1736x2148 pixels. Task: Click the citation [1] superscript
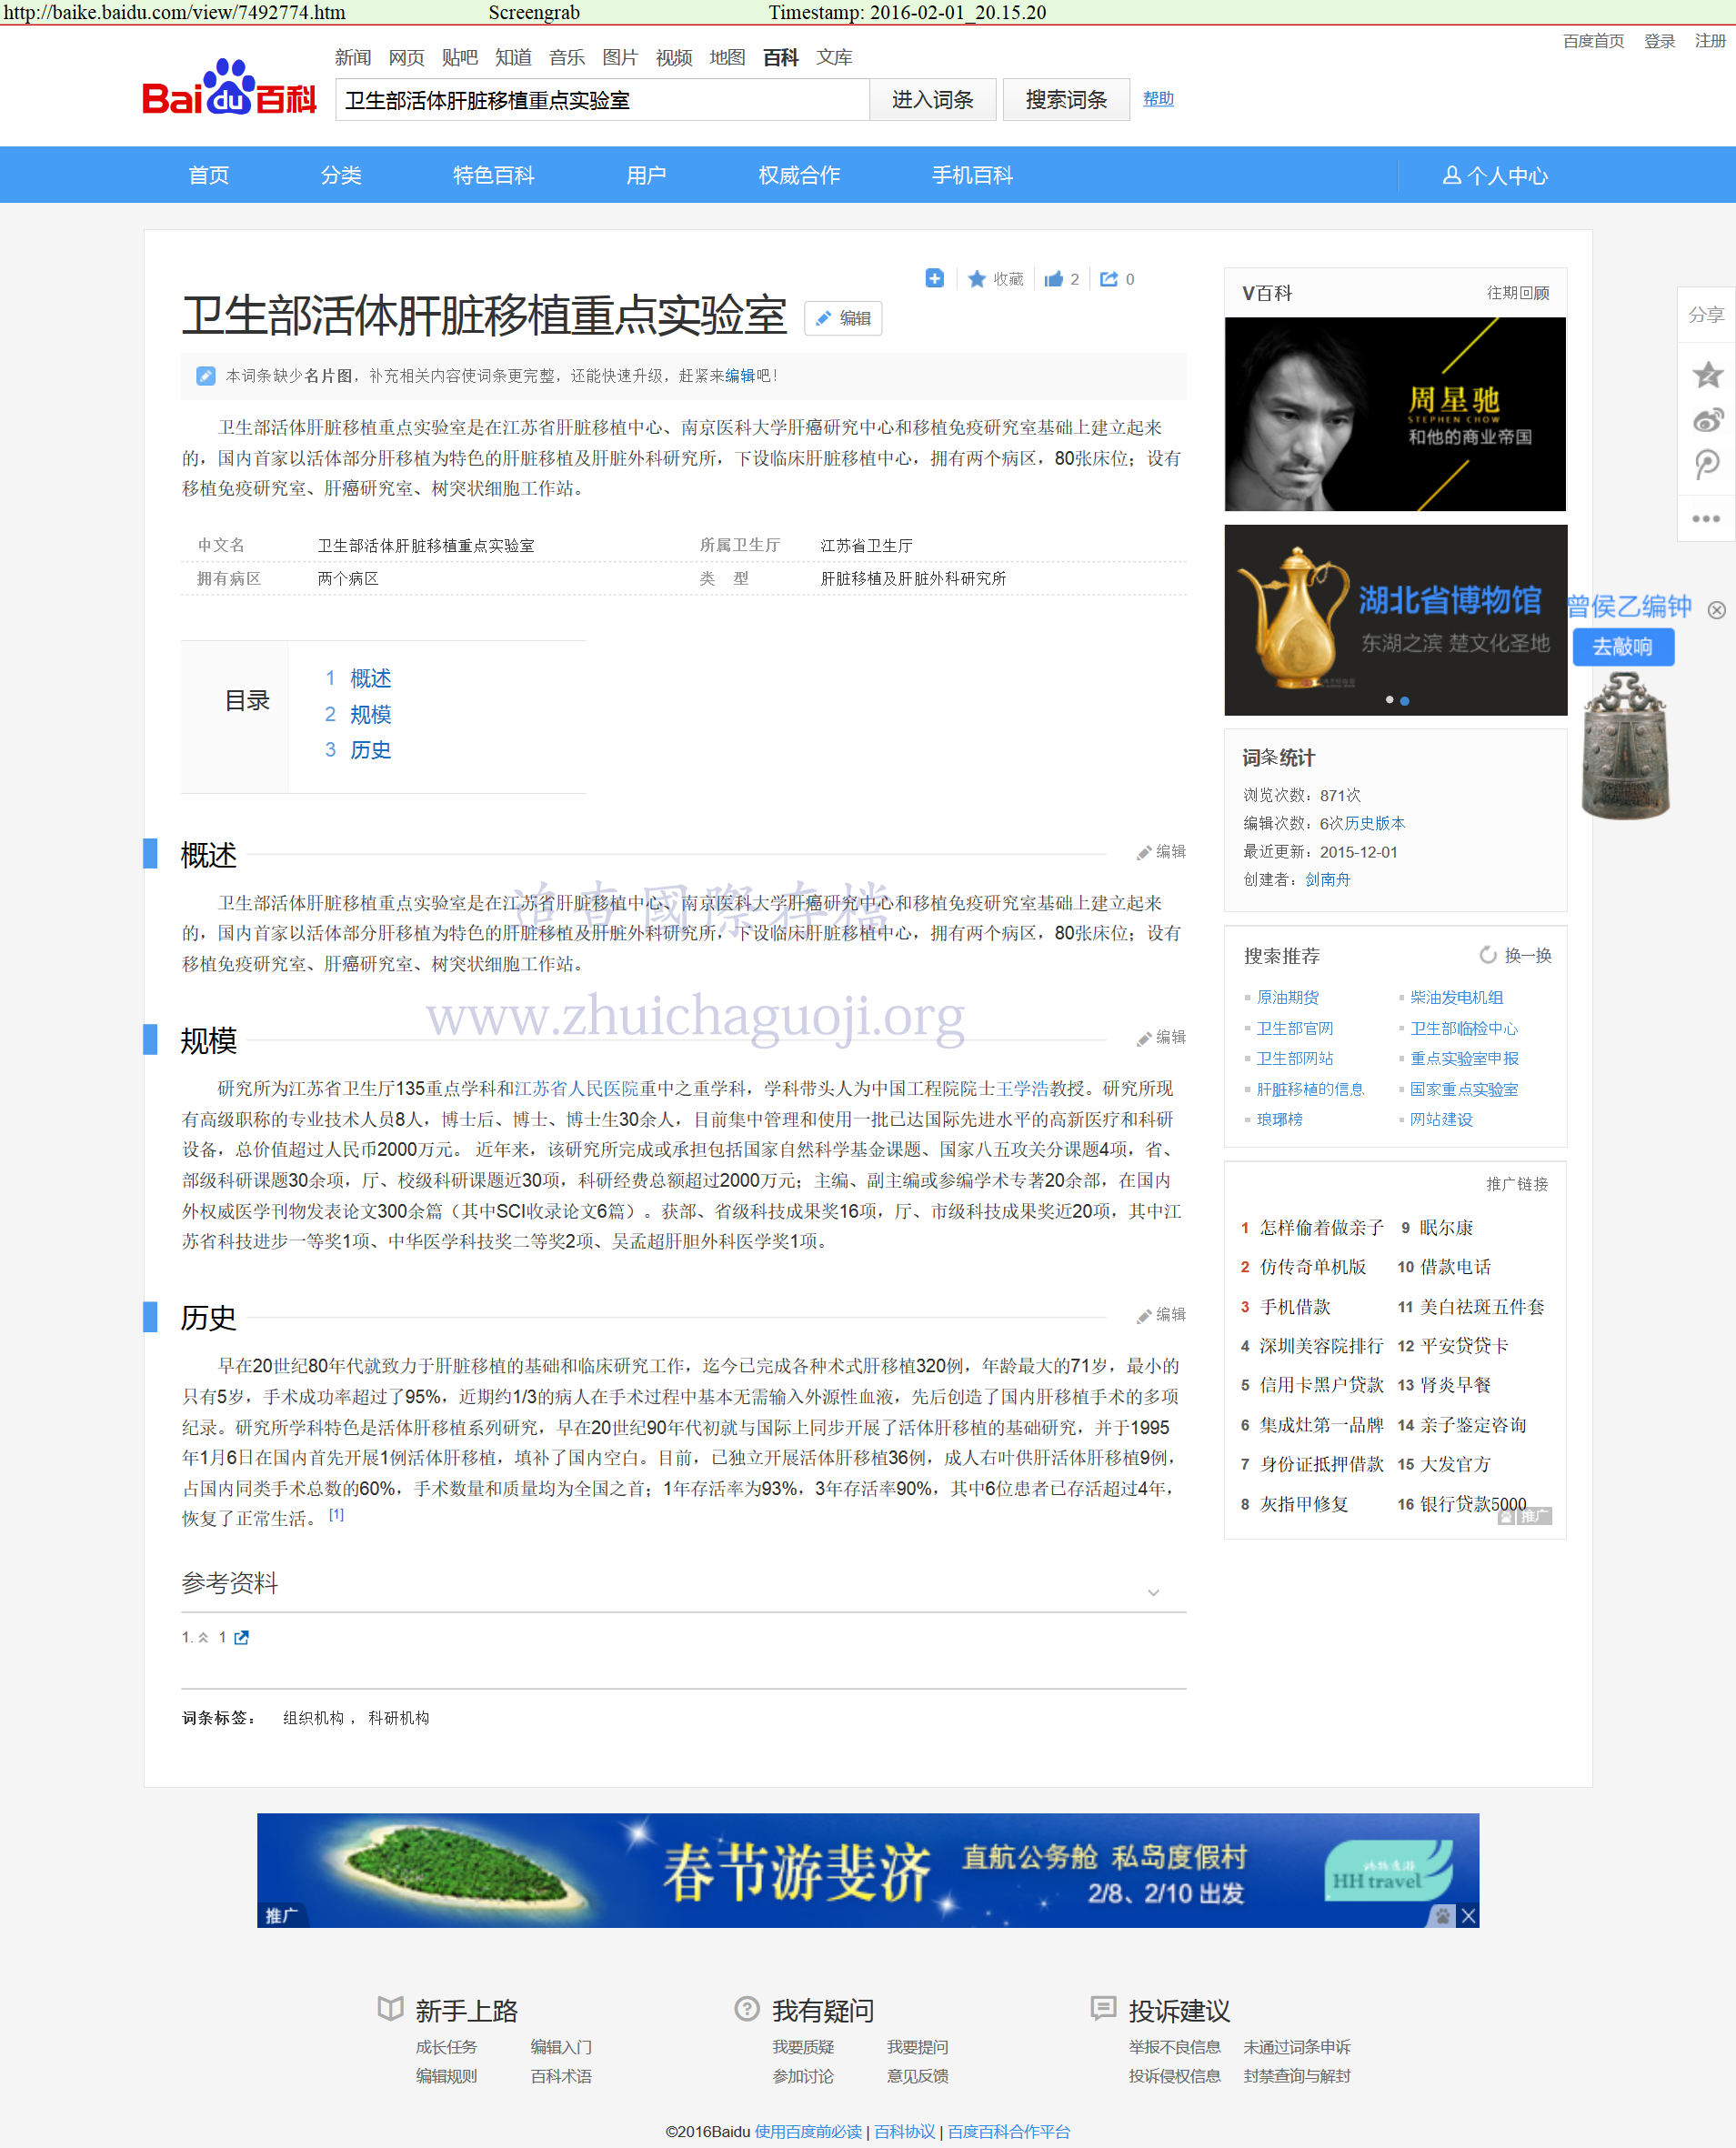tap(336, 1514)
